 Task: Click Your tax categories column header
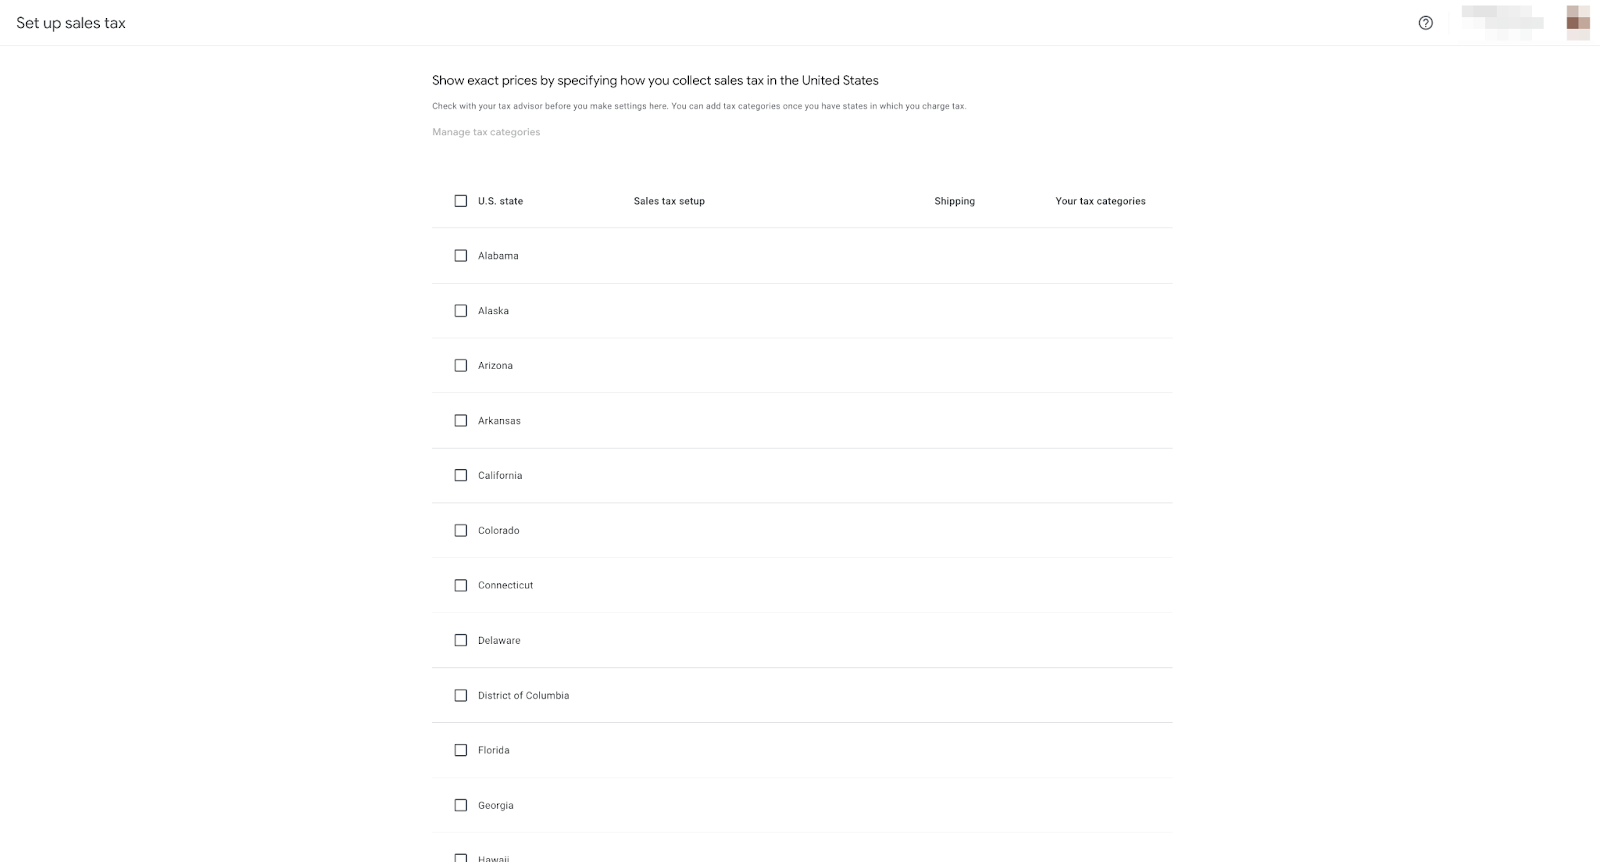(x=1100, y=201)
